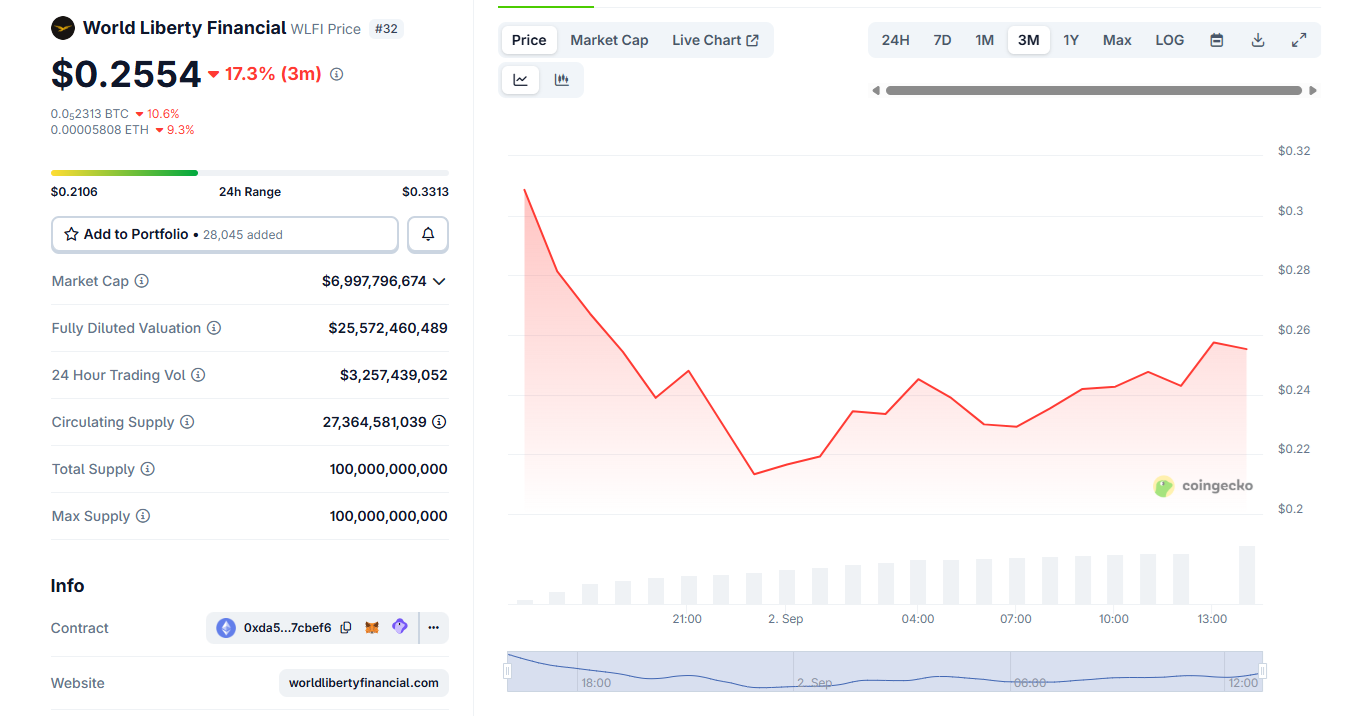The width and height of the screenshot is (1347, 716).
Task: Expand the chart to fullscreen
Action: (1299, 40)
